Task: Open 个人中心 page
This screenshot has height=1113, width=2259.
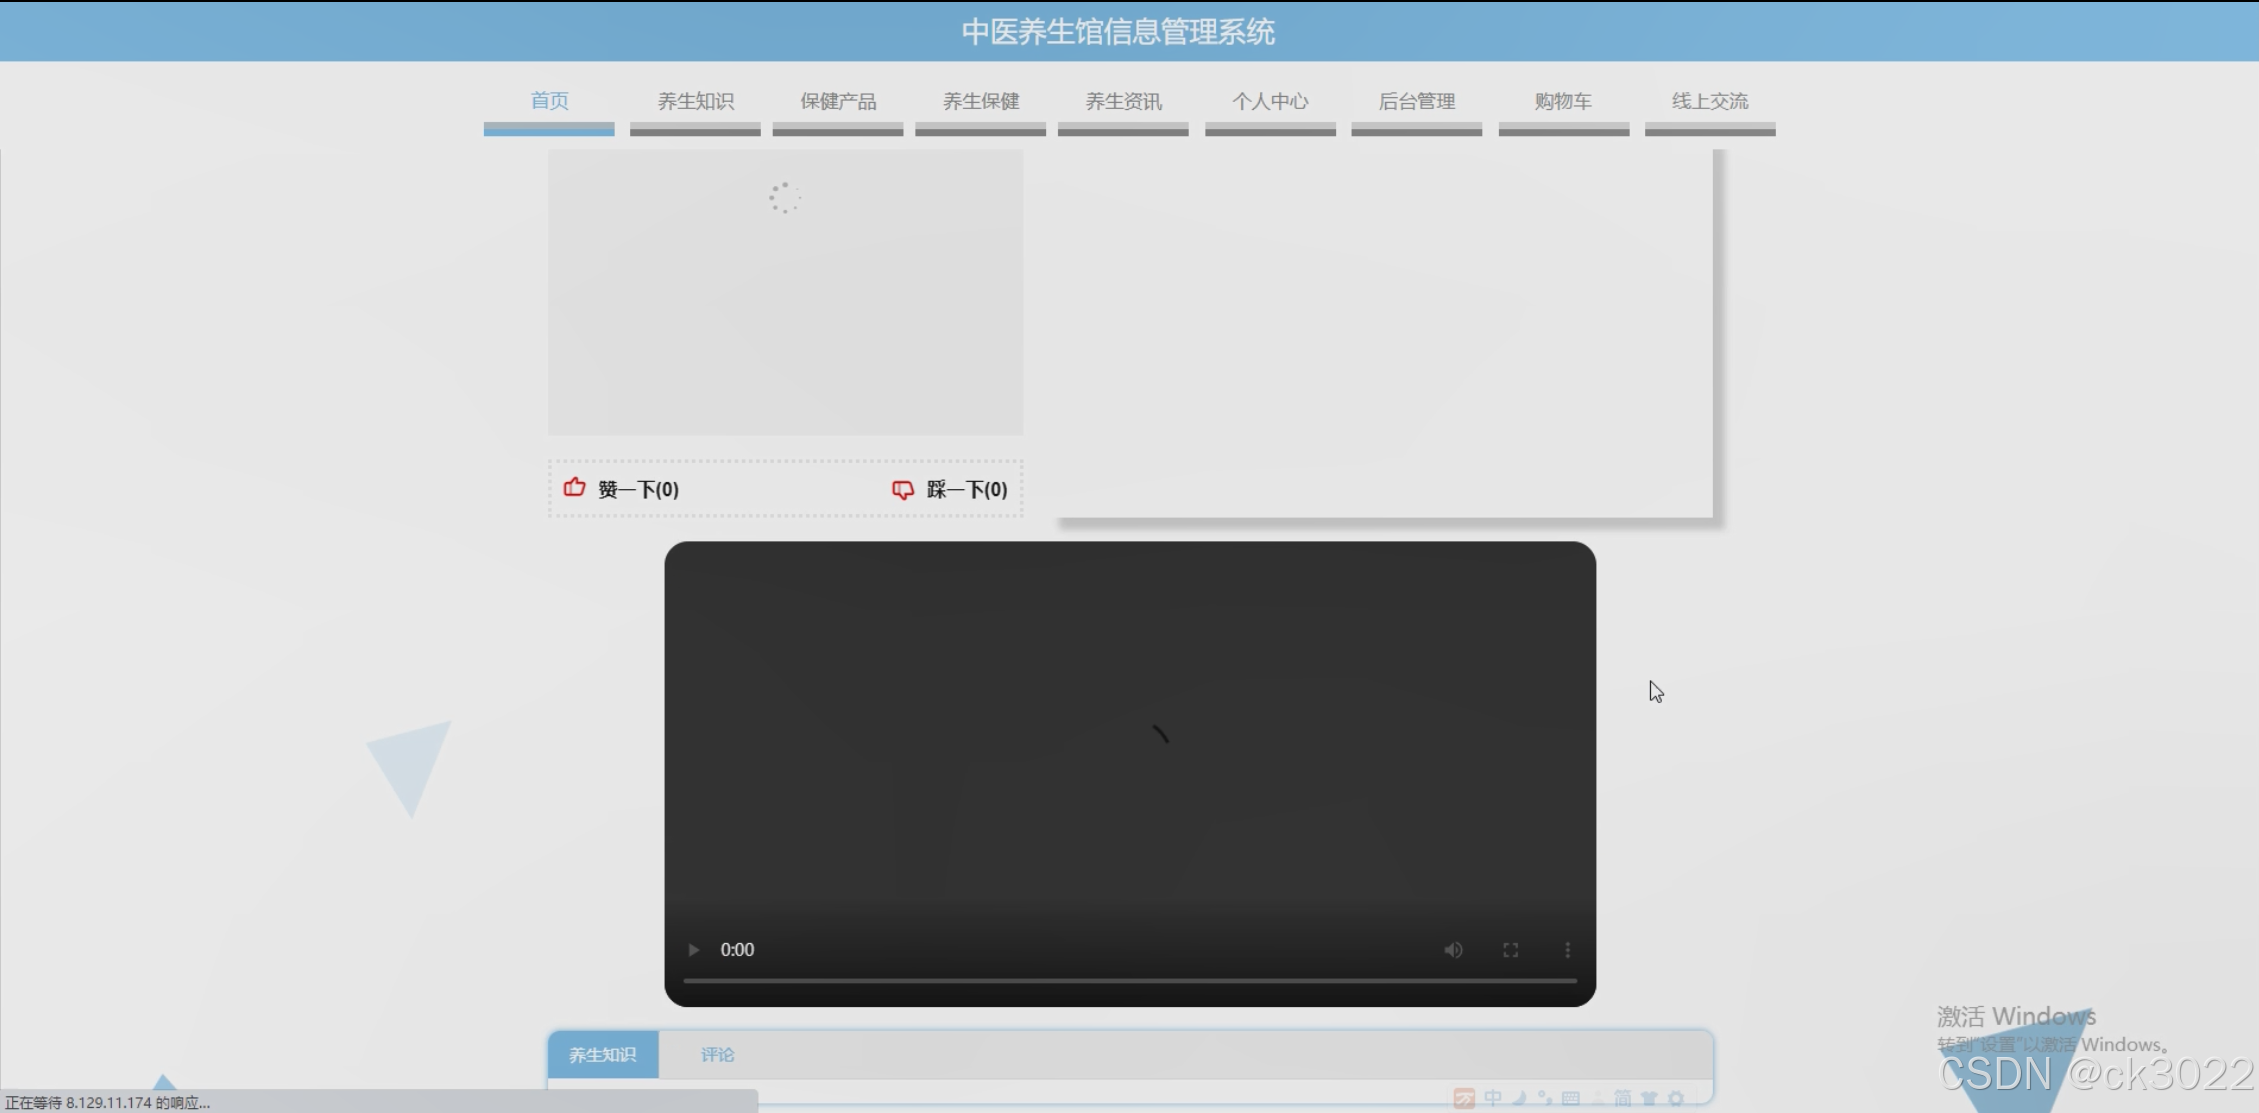Action: point(1270,101)
